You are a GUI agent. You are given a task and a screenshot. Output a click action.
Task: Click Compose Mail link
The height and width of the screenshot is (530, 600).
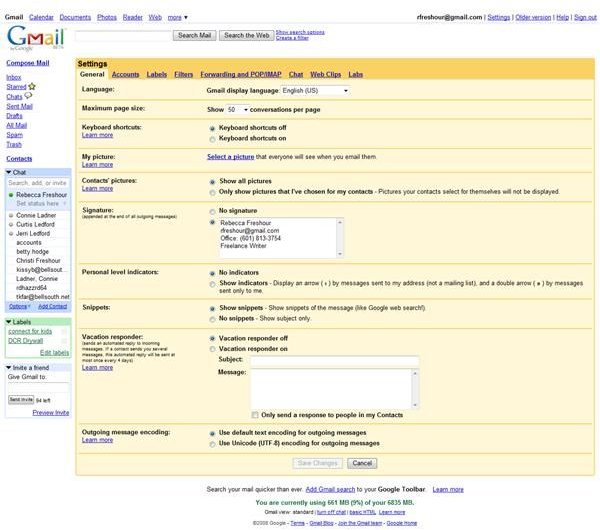tap(28, 63)
